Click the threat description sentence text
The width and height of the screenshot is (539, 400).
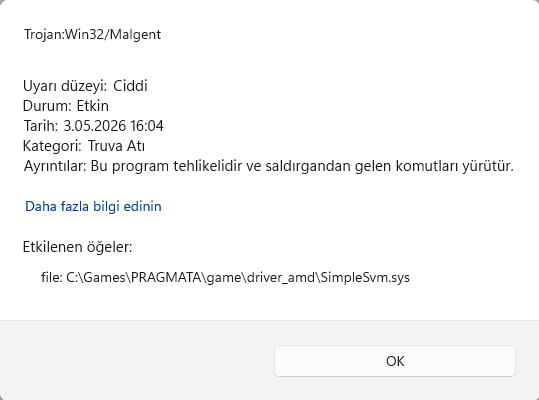click(302, 166)
